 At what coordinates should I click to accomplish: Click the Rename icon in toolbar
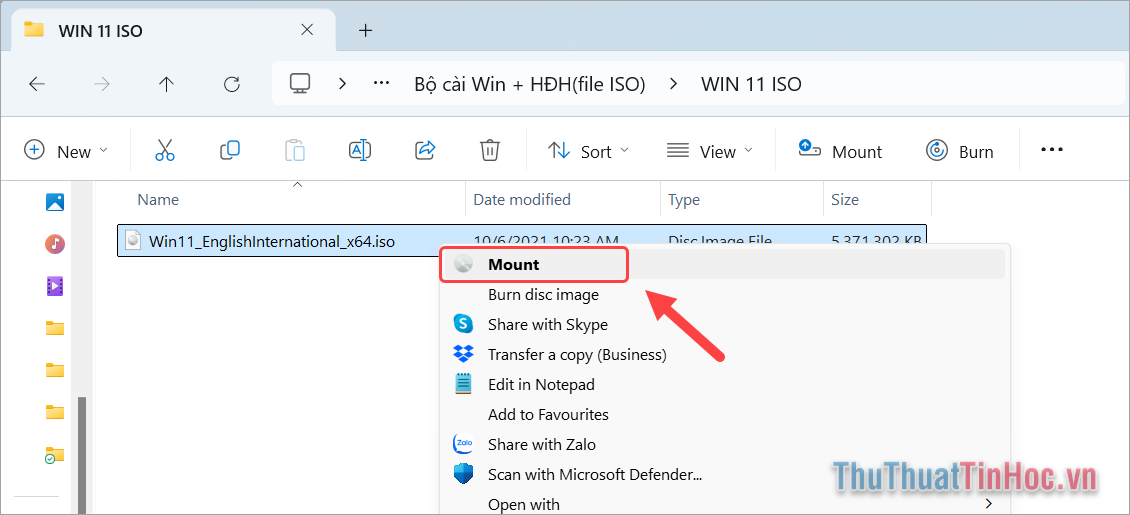(x=360, y=151)
